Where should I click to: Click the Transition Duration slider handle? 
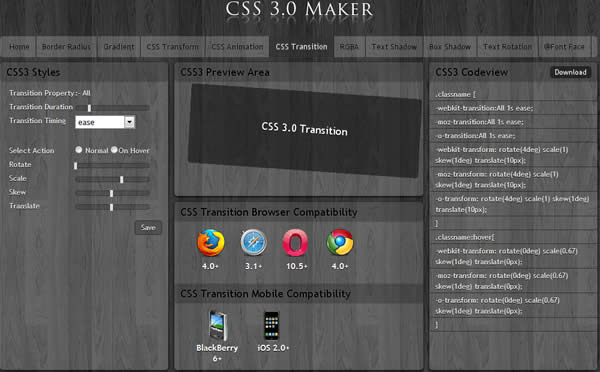(x=89, y=108)
